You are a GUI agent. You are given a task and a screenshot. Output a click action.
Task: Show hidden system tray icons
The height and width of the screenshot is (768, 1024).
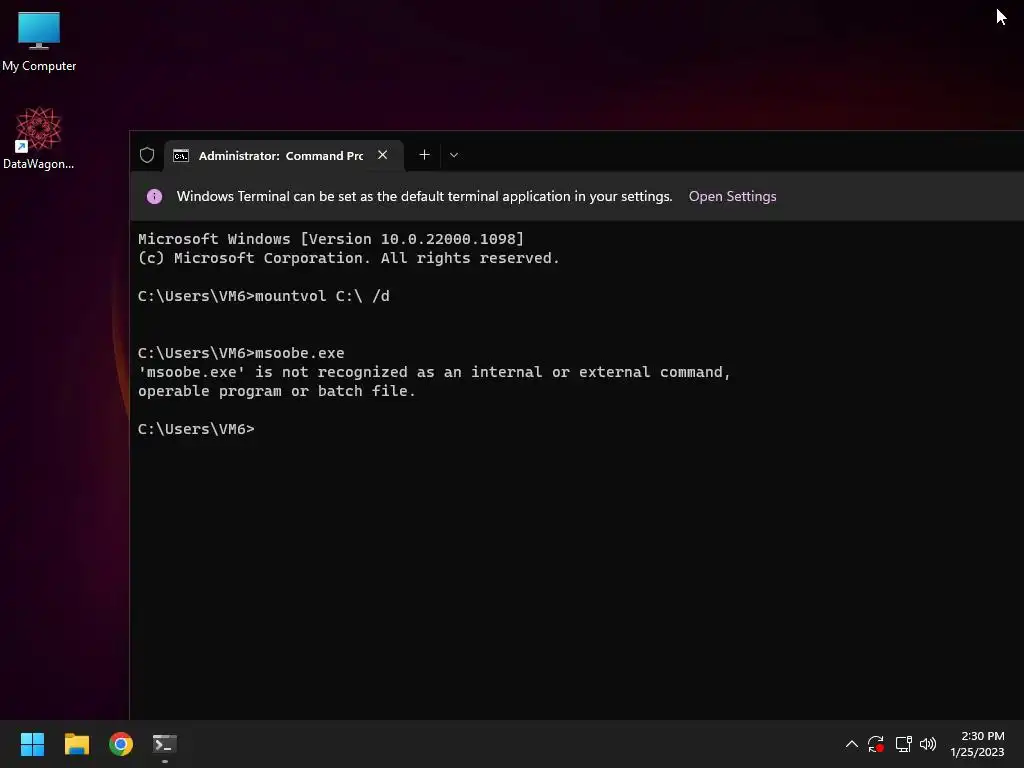tap(852, 744)
